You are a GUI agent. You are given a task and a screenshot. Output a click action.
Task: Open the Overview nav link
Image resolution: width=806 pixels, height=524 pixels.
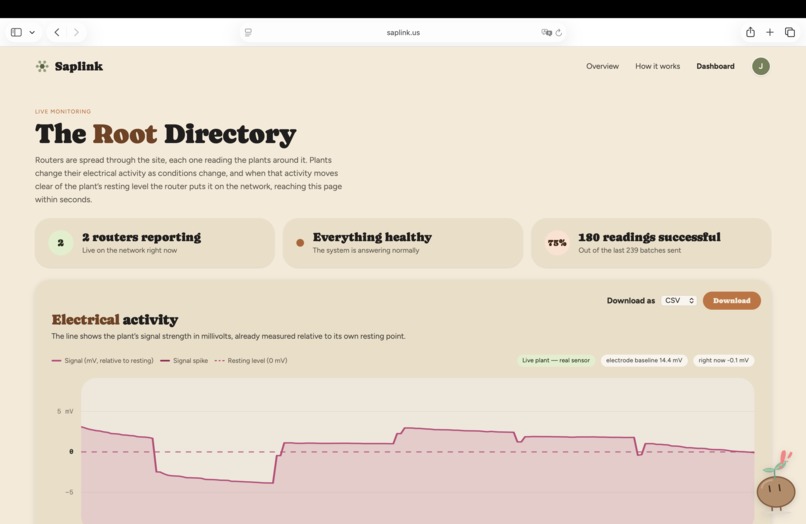coord(602,66)
